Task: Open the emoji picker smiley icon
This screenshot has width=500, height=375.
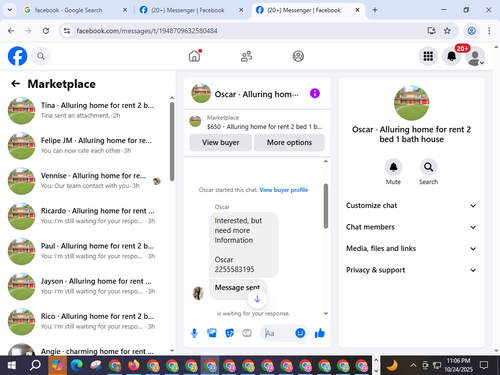Action: 300,333
